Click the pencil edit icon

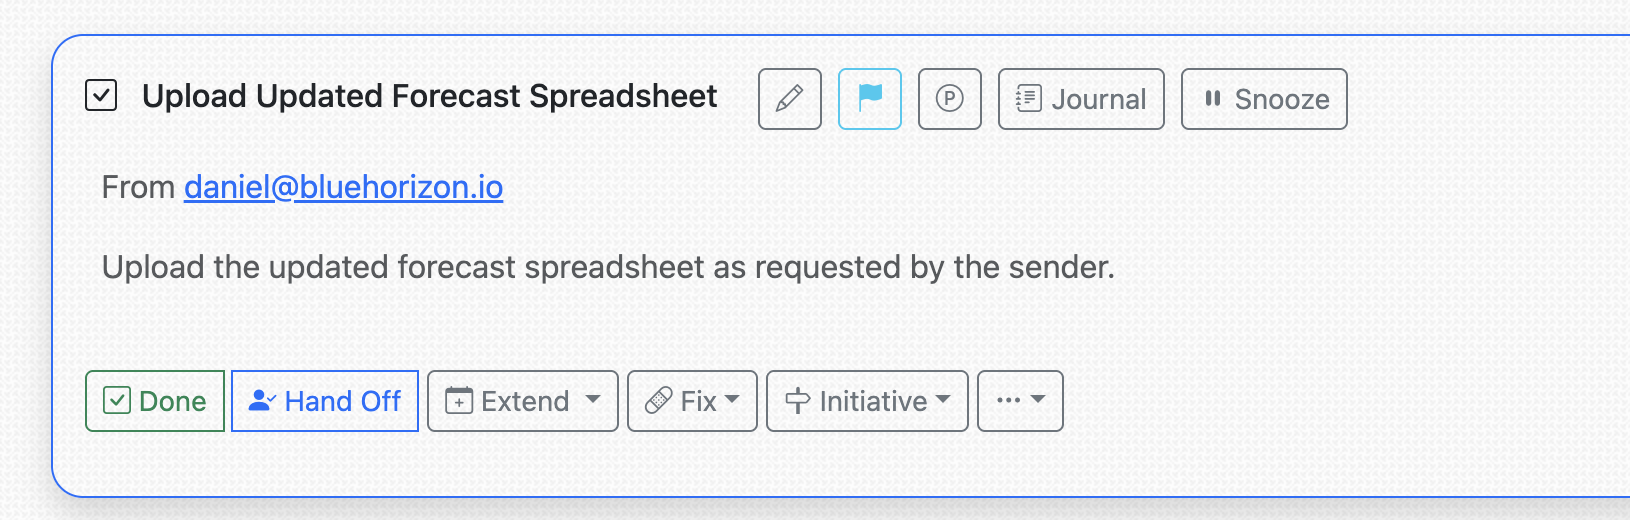(789, 99)
